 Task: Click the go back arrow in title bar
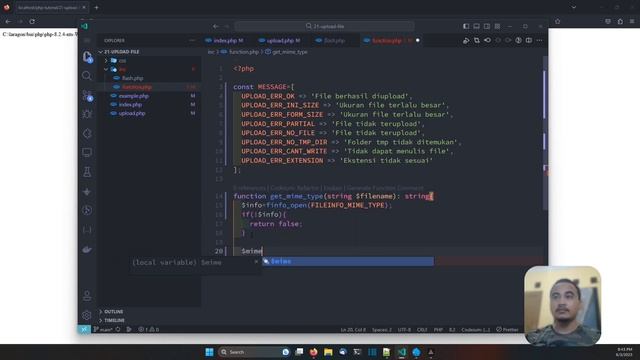click(x=216, y=26)
